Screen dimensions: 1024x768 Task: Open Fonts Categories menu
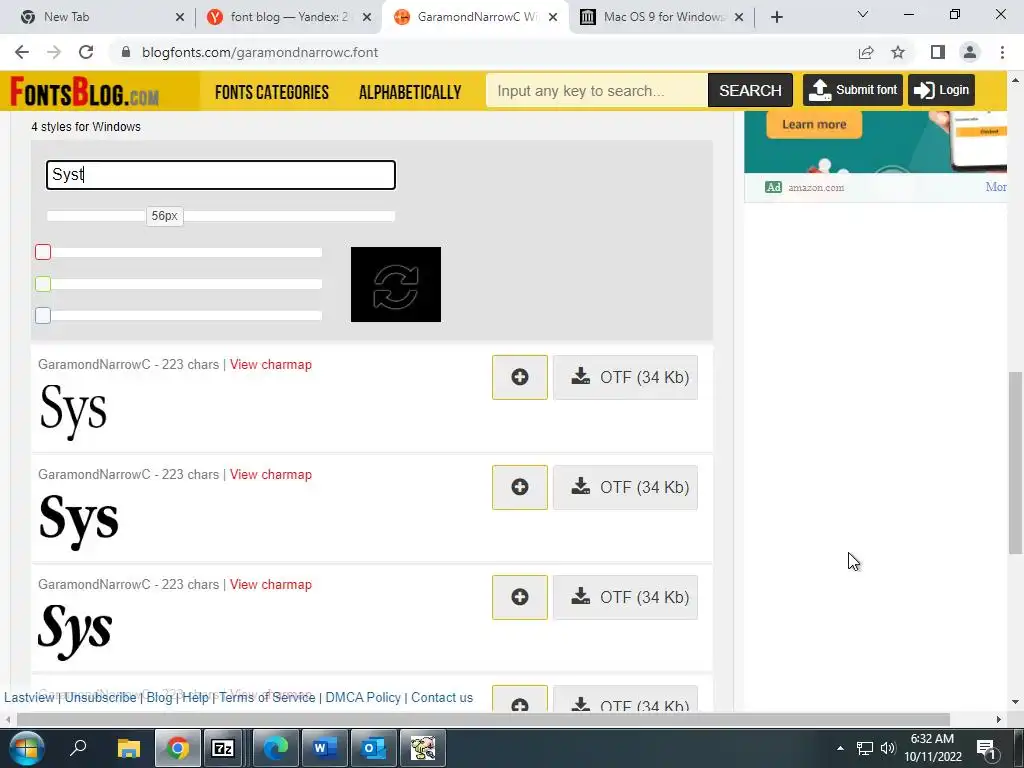[272, 92]
